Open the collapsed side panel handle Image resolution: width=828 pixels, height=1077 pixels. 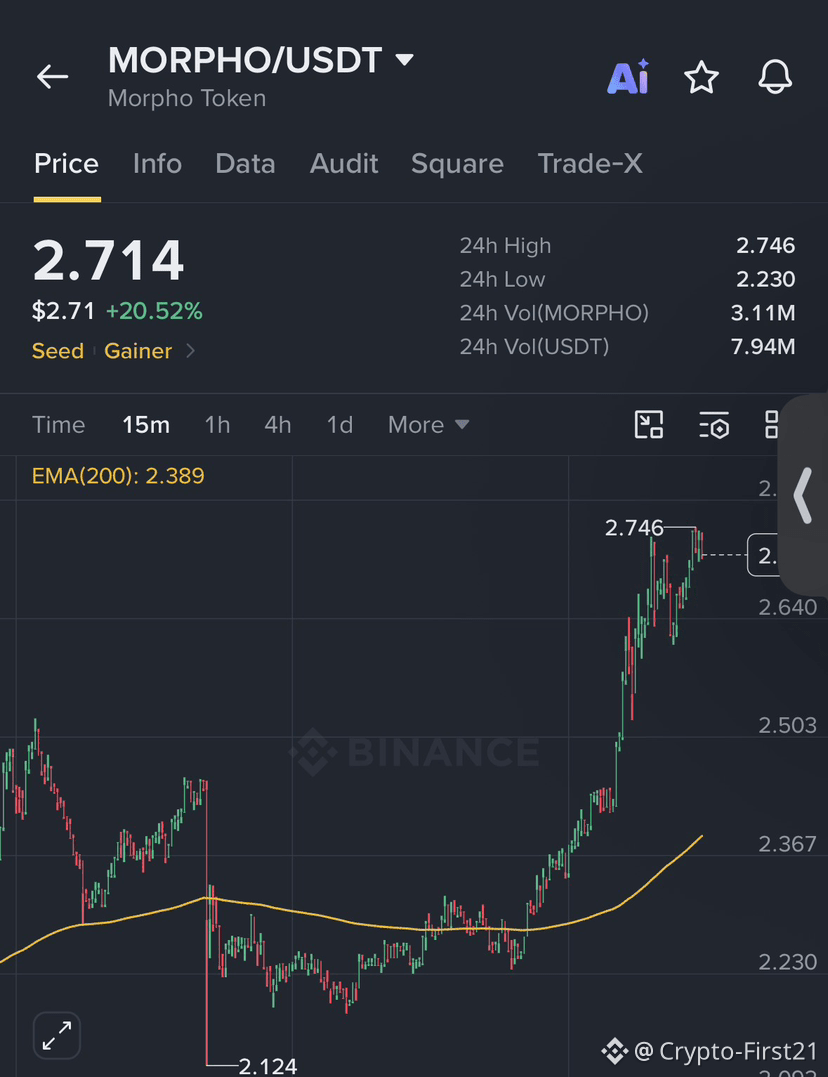tap(803, 496)
